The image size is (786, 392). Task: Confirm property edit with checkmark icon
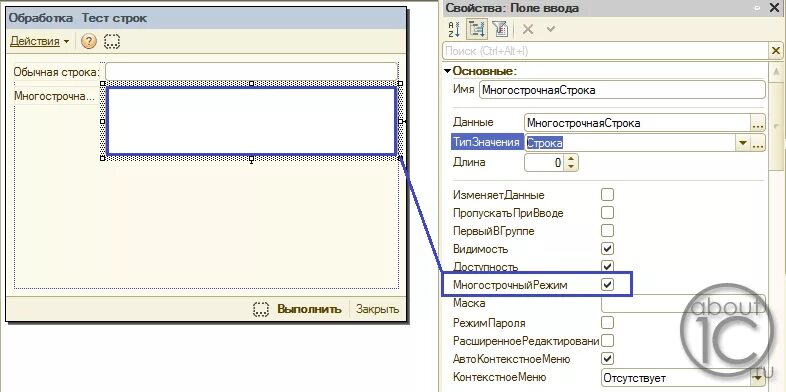coord(550,29)
